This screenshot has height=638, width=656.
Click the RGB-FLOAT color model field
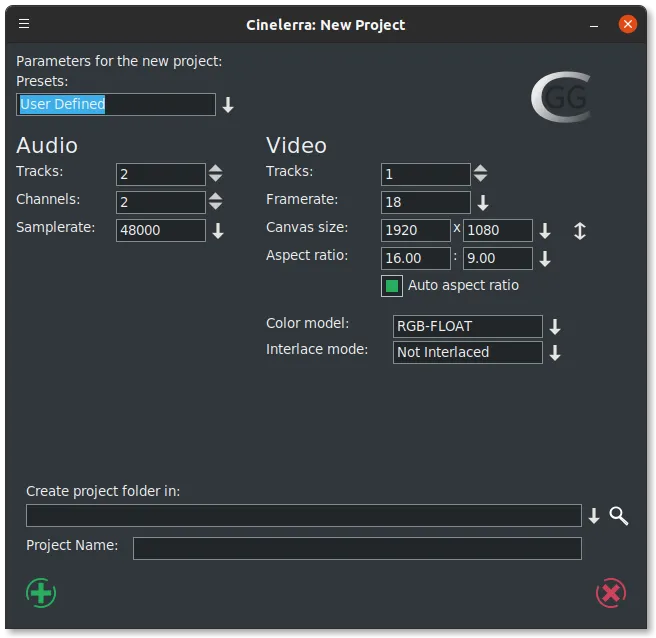coord(468,326)
